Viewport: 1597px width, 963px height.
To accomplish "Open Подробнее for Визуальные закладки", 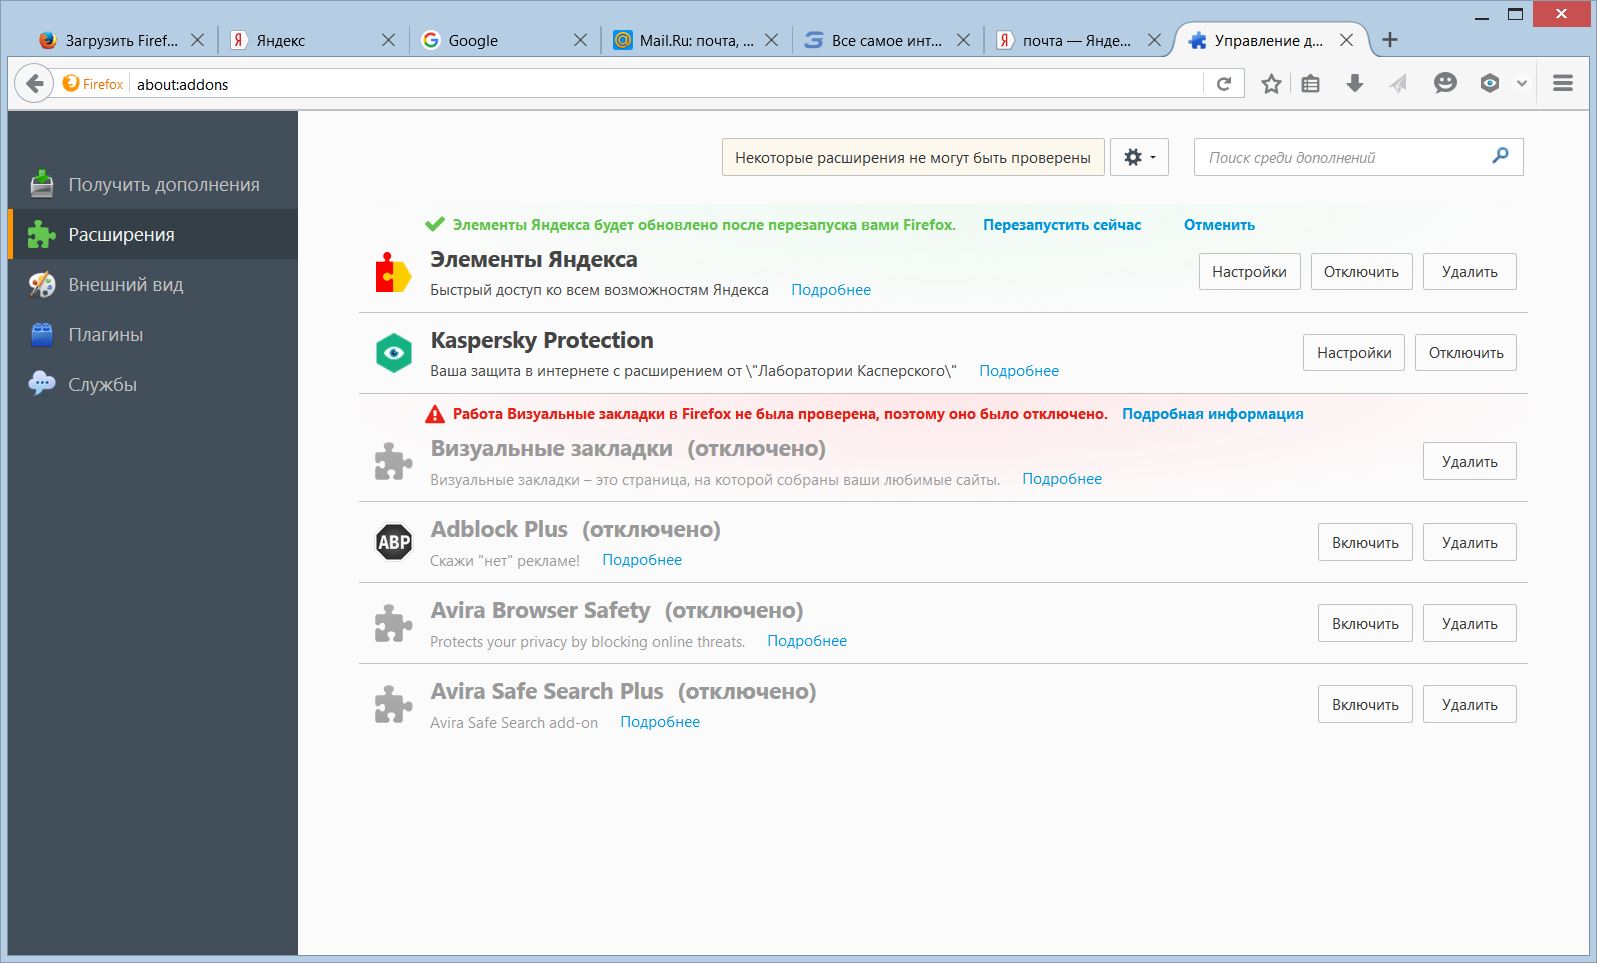I will 1062,479.
